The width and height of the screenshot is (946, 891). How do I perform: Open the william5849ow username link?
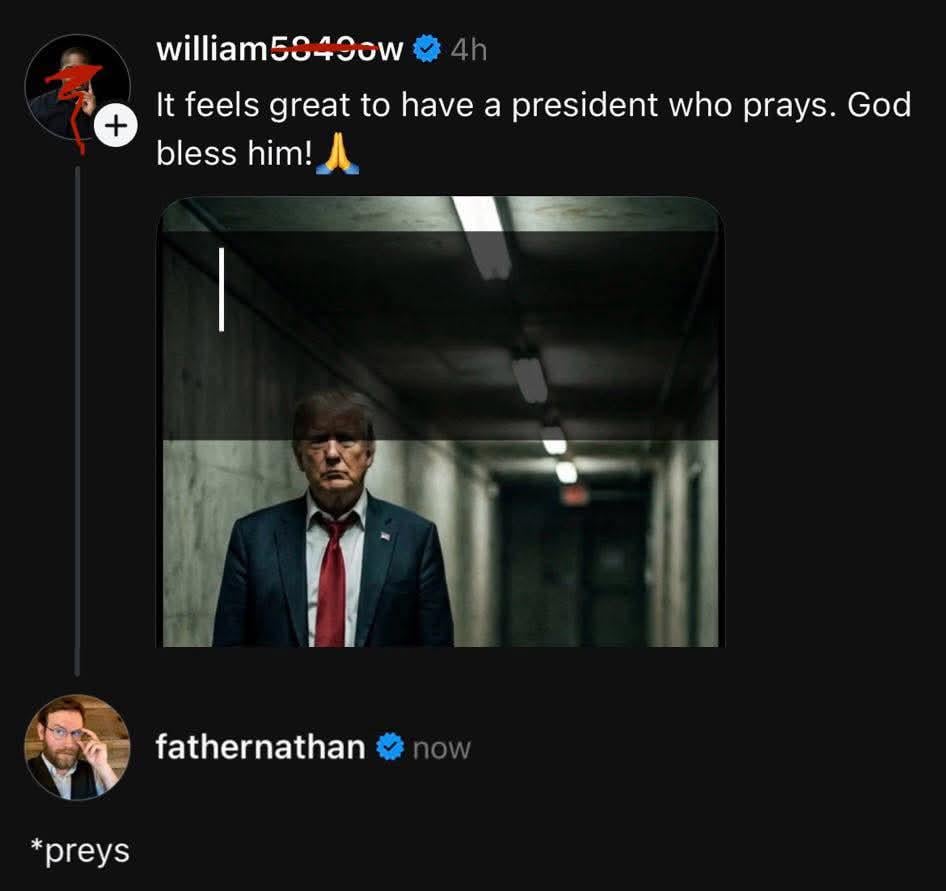(x=279, y=49)
